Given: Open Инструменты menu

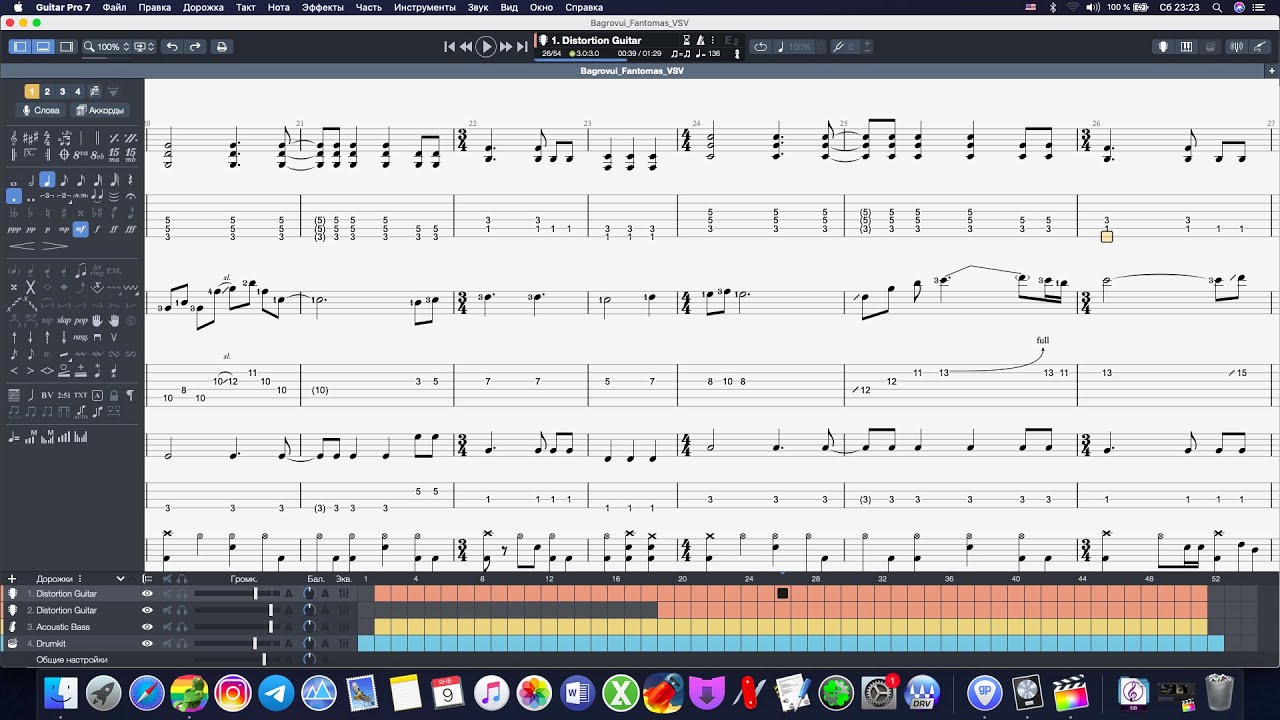Looking at the screenshot, I should (425, 7).
